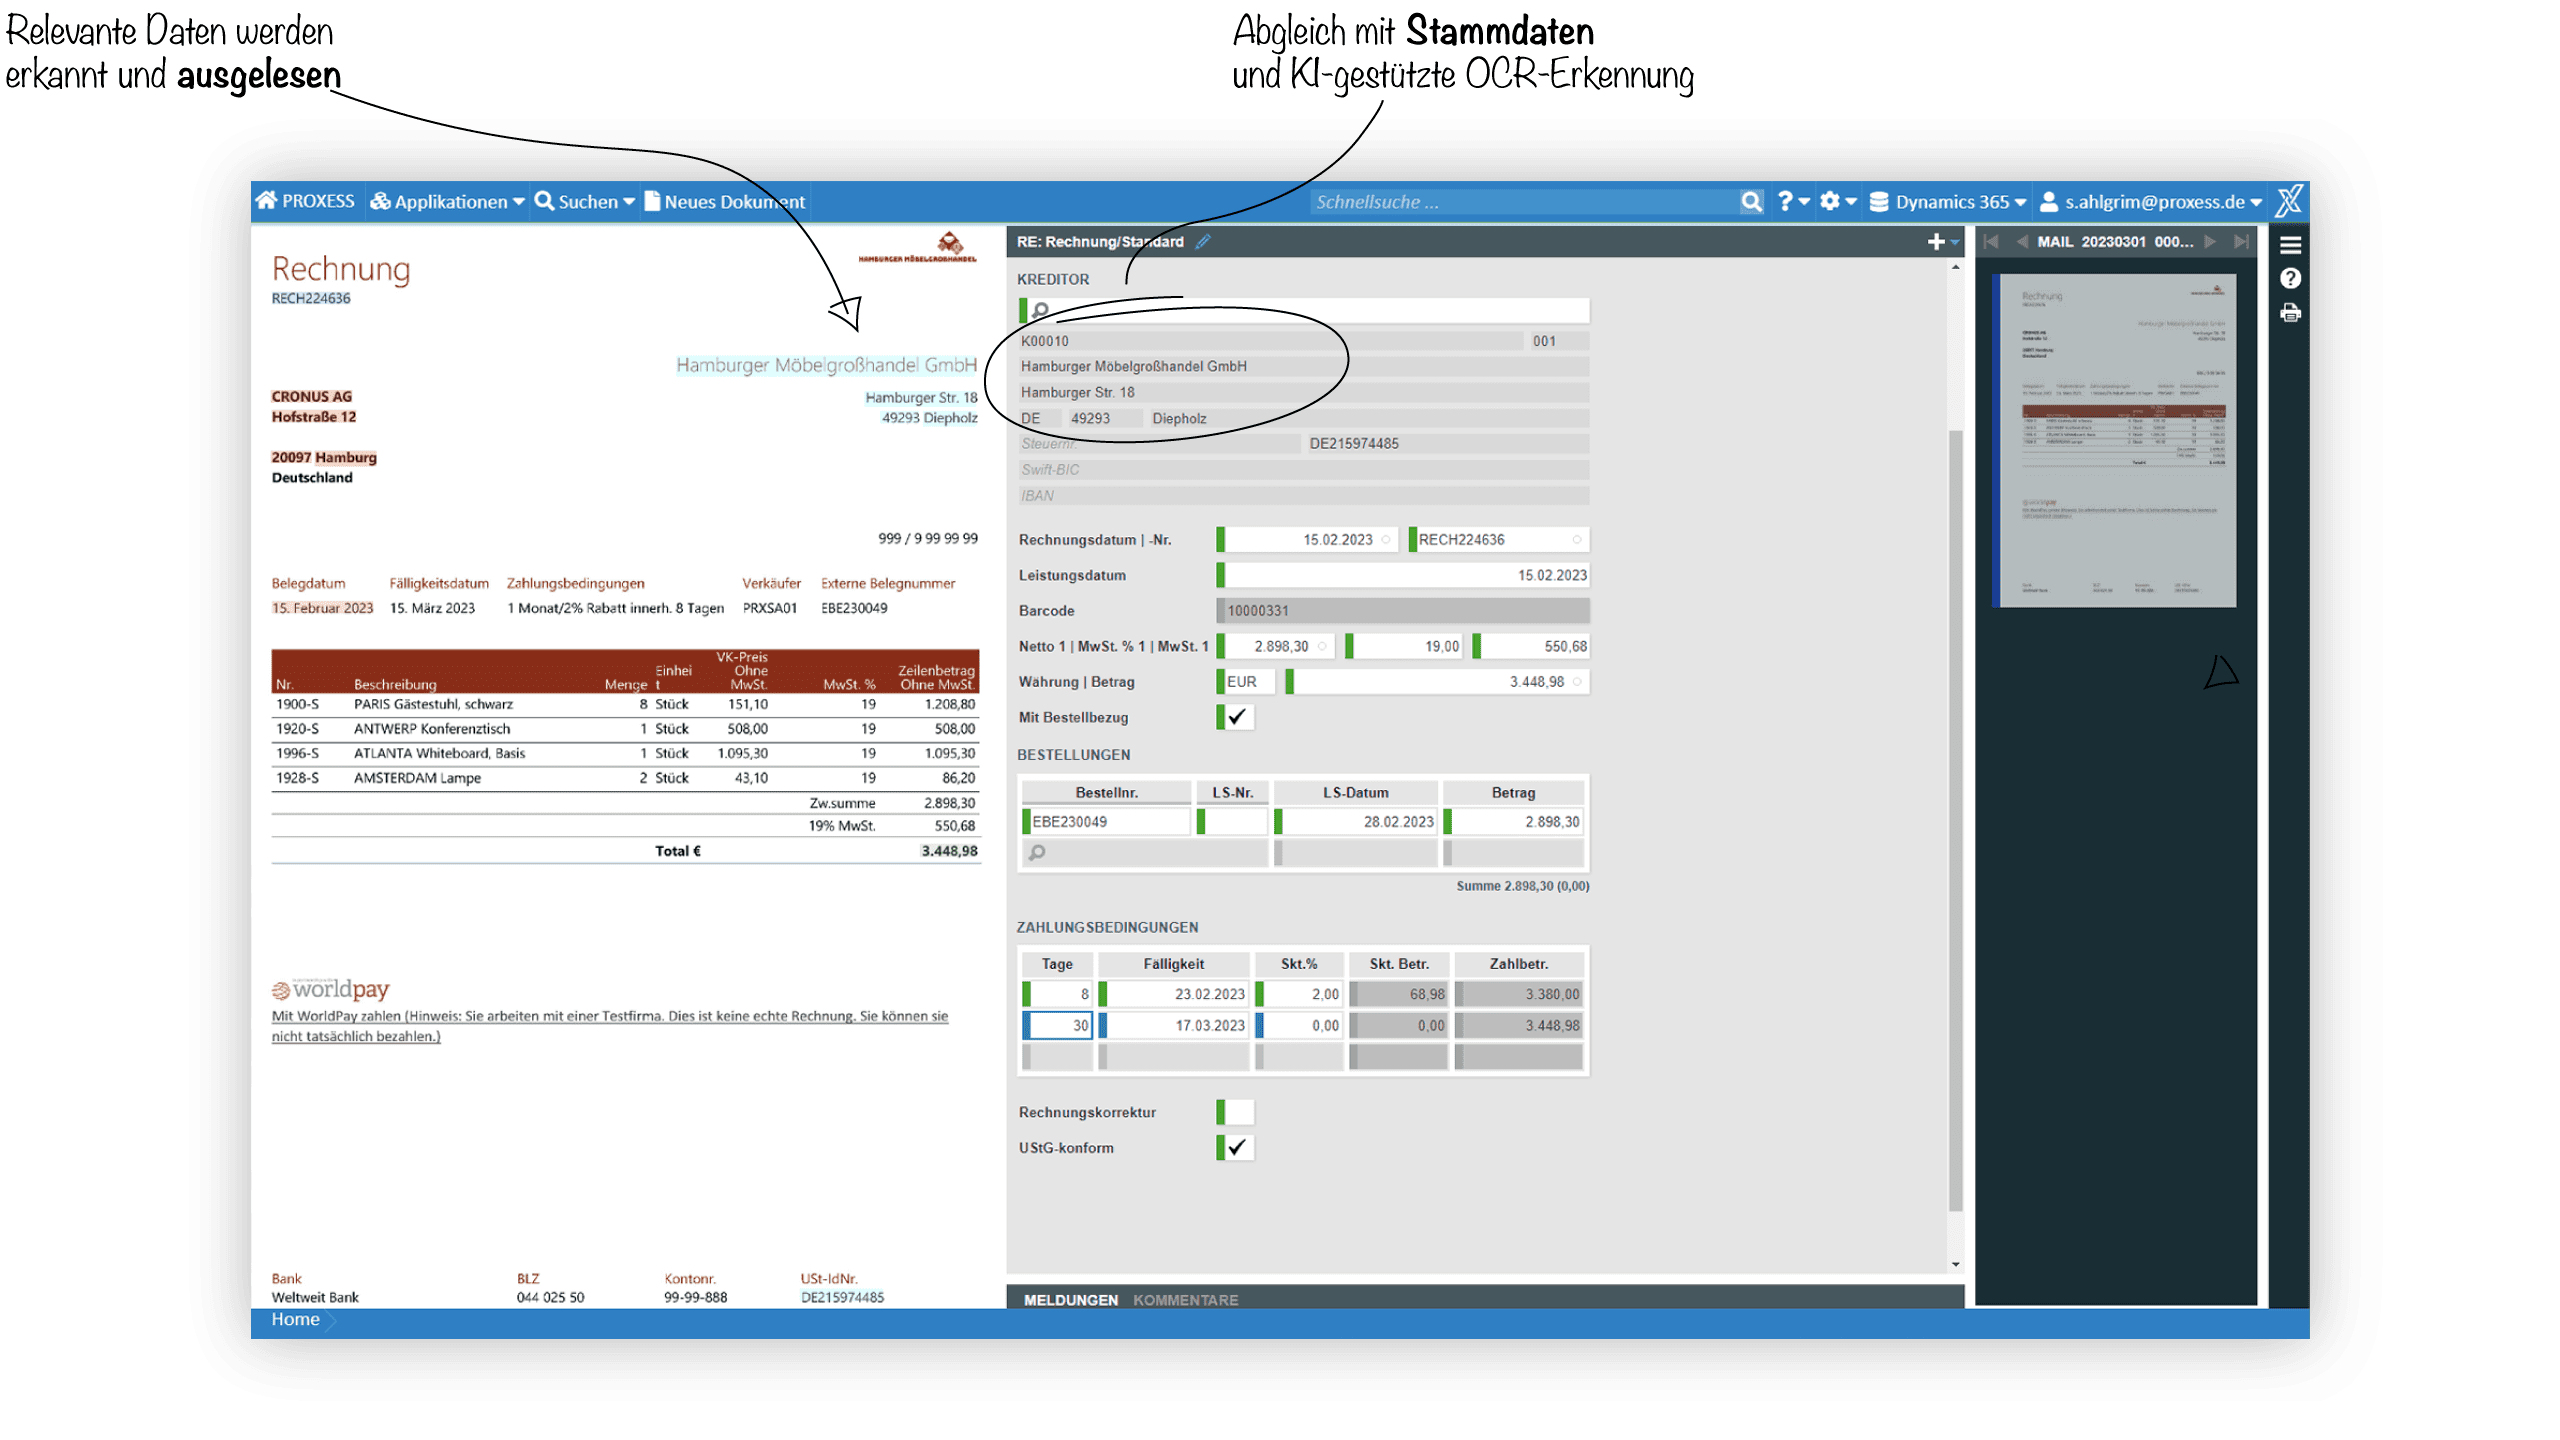Open the Suchen dropdown menu
Viewport: 2560px width, 1440px height.
(585, 202)
